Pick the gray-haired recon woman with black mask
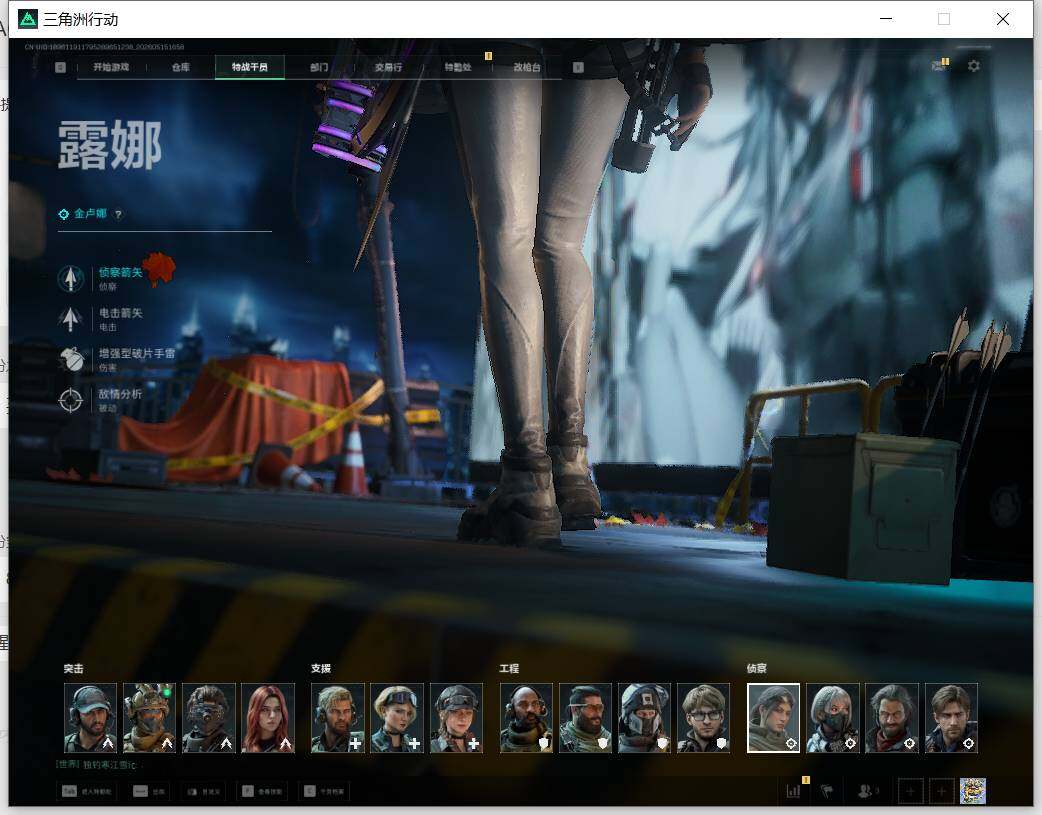The width and height of the screenshot is (1042, 815). click(x=833, y=718)
